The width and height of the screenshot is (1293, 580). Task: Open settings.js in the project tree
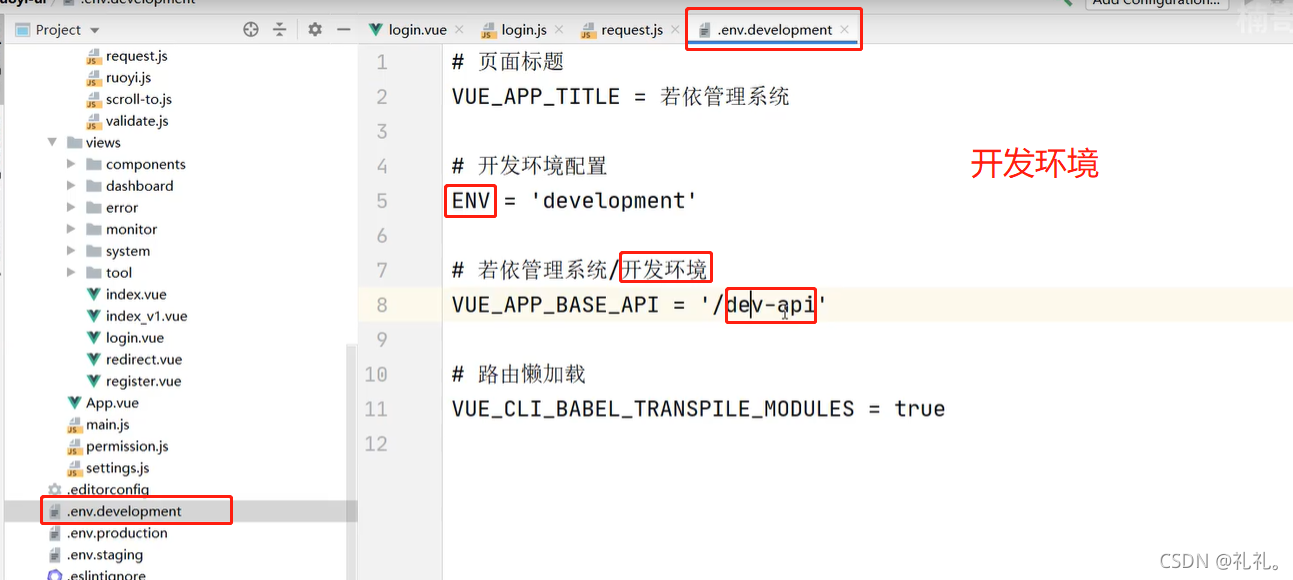point(117,468)
